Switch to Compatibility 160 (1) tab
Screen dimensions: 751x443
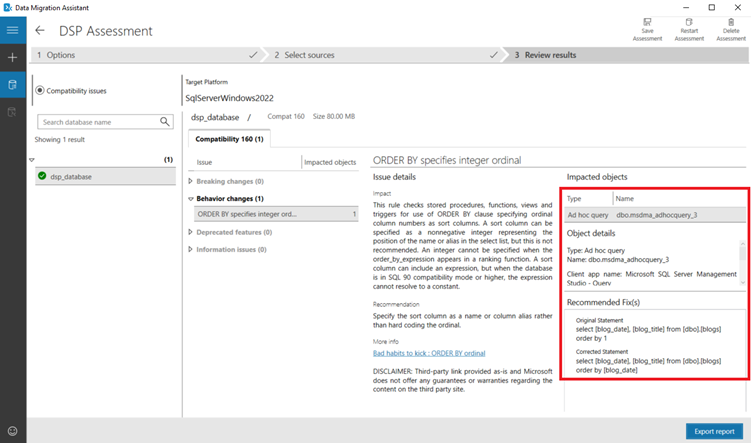pyautogui.click(x=229, y=139)
